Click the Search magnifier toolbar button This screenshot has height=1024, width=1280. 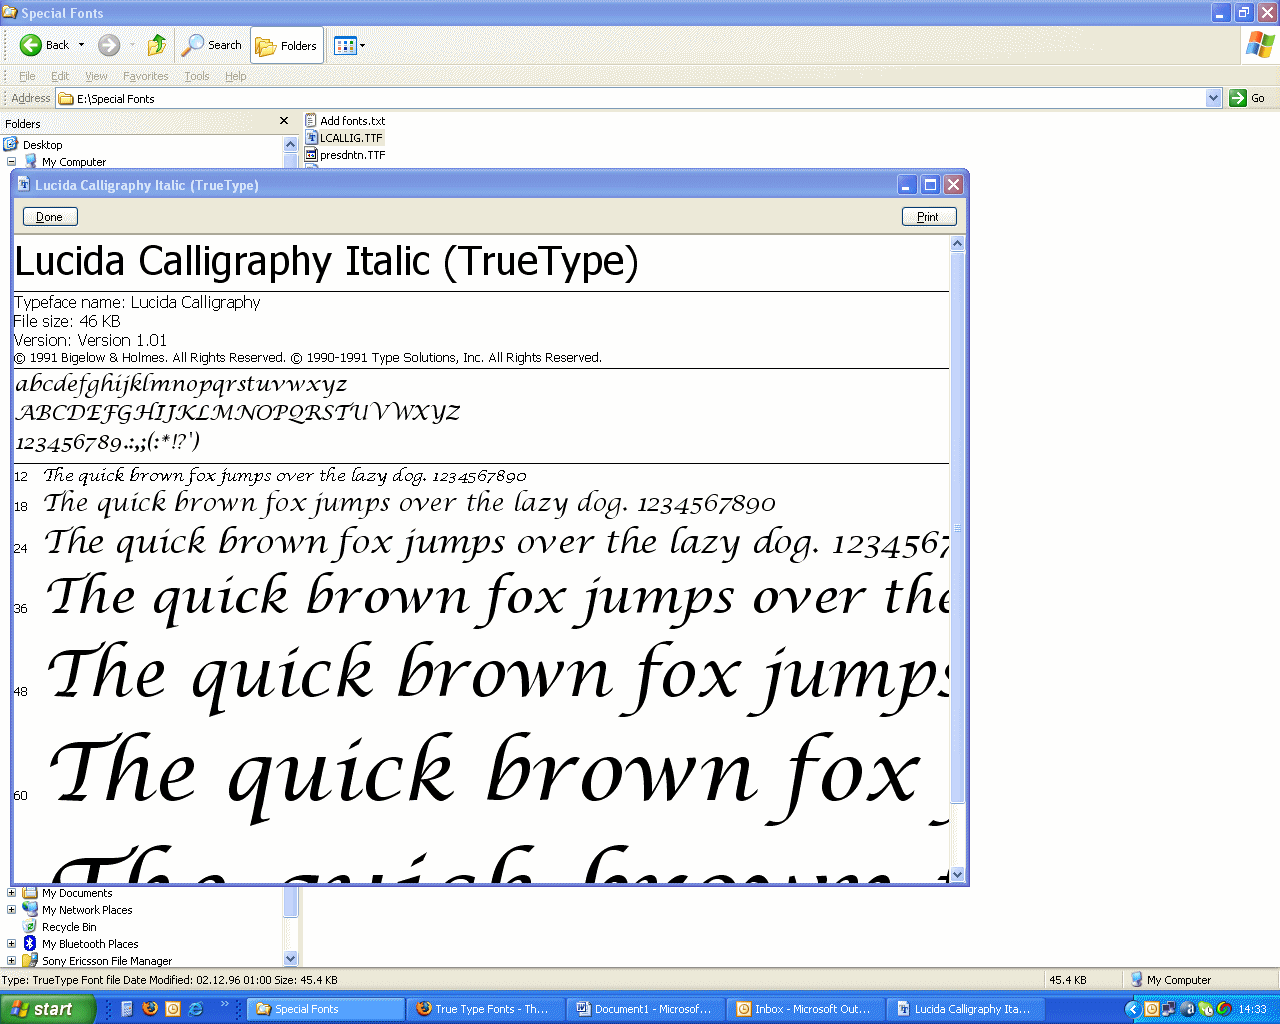coord(211,45)
